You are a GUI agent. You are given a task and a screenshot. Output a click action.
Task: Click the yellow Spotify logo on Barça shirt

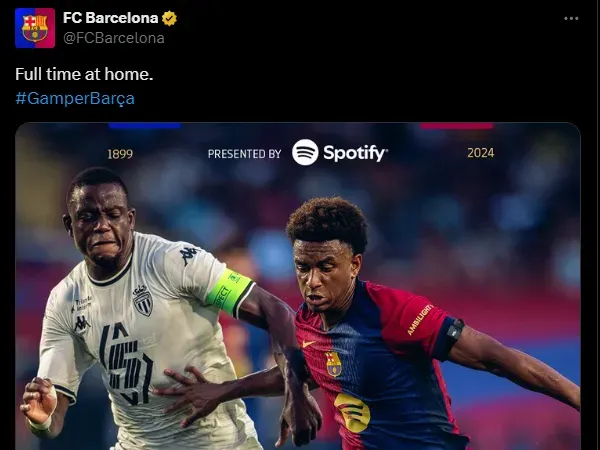point(352,413)
